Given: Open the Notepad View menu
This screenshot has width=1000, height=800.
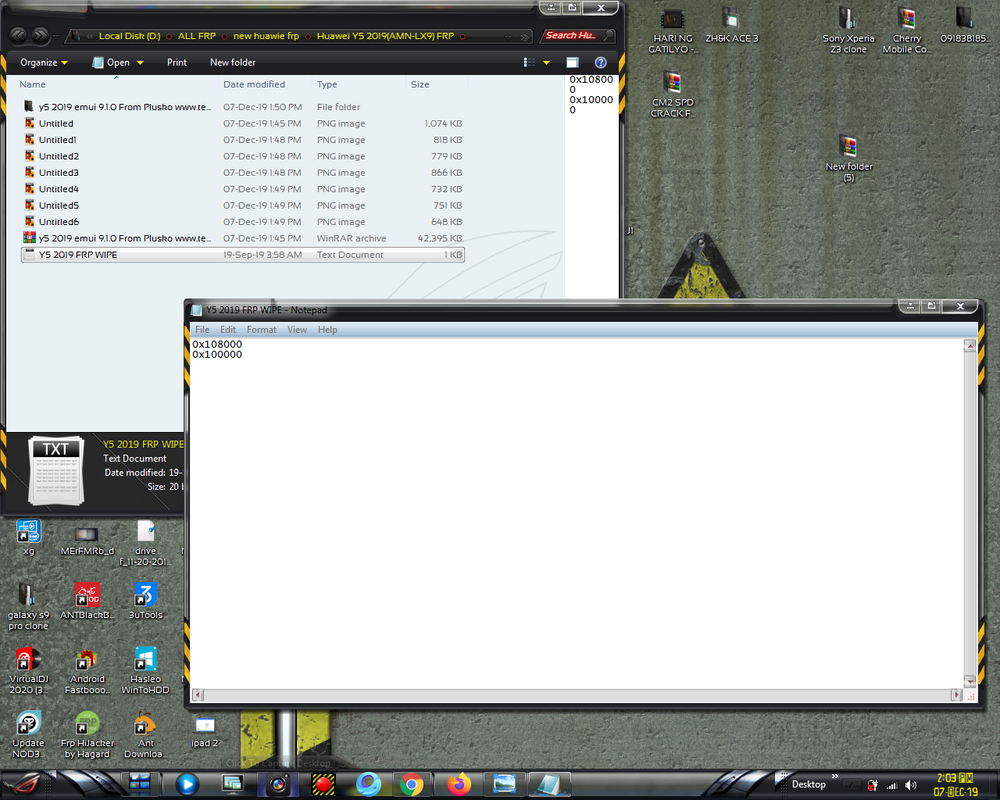Looking at the screenshot, I should 297,330.
